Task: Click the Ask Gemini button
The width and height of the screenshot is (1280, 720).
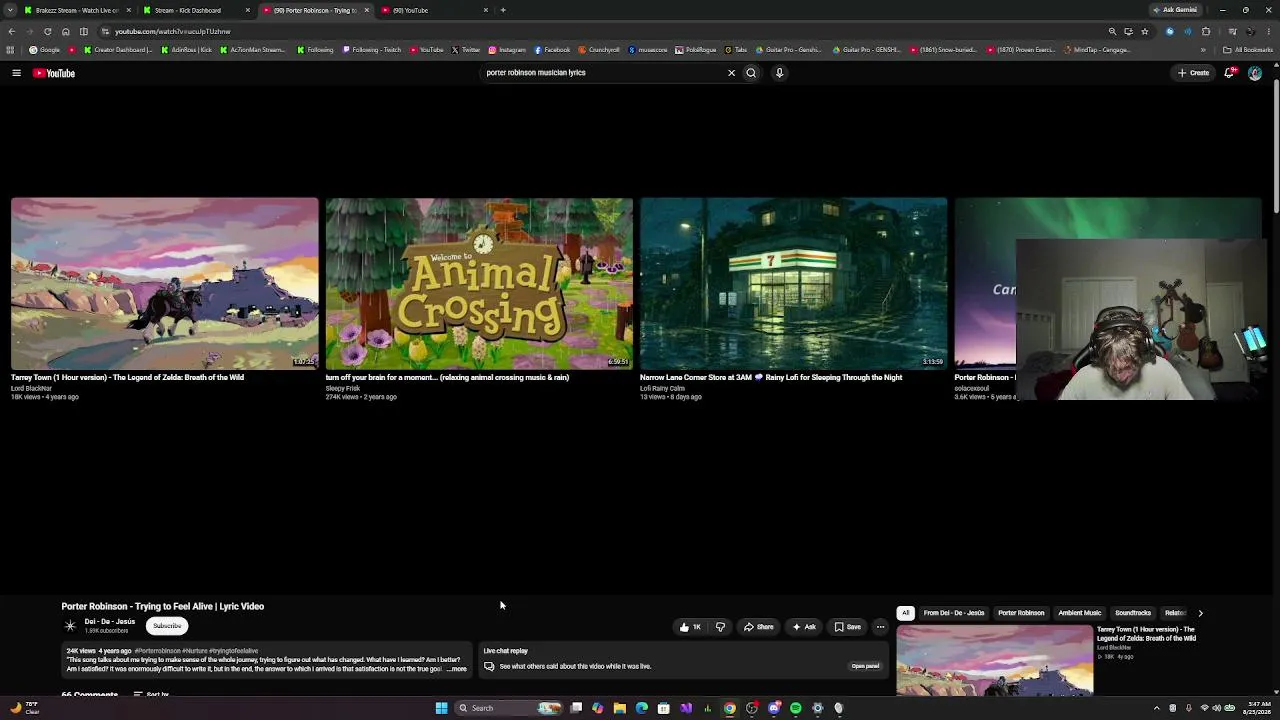Action: point(1175,10)
